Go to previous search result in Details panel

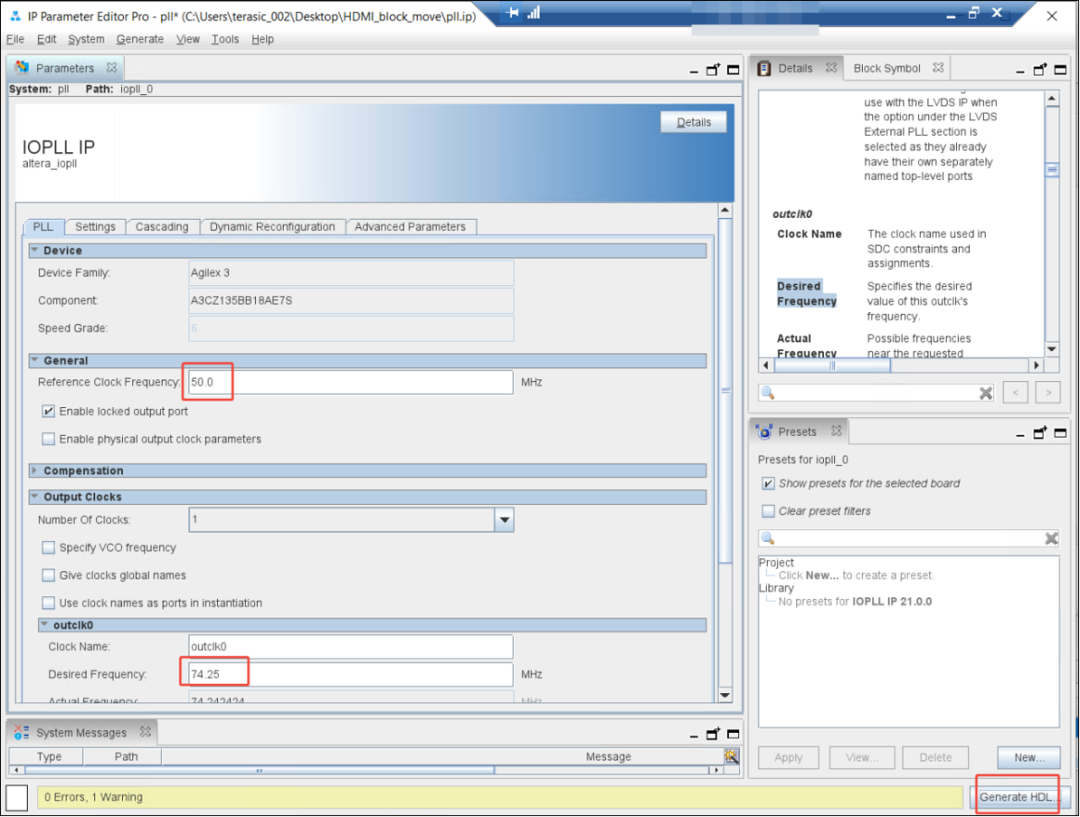point(1015,393)
